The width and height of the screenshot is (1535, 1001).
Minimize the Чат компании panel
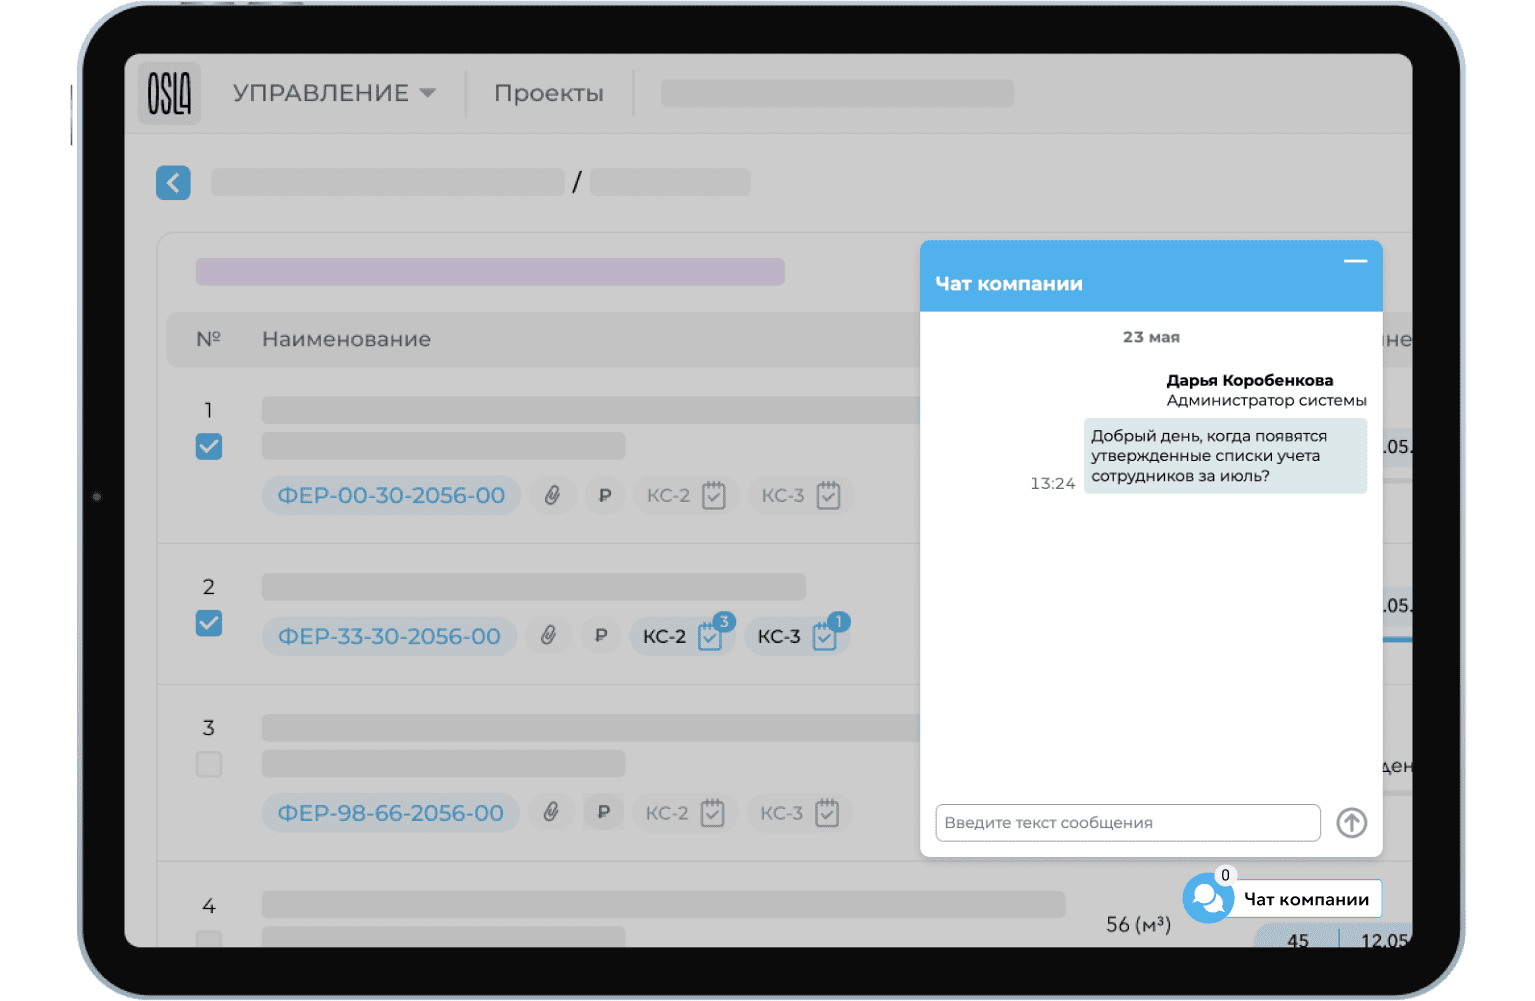pos(1355,262)
